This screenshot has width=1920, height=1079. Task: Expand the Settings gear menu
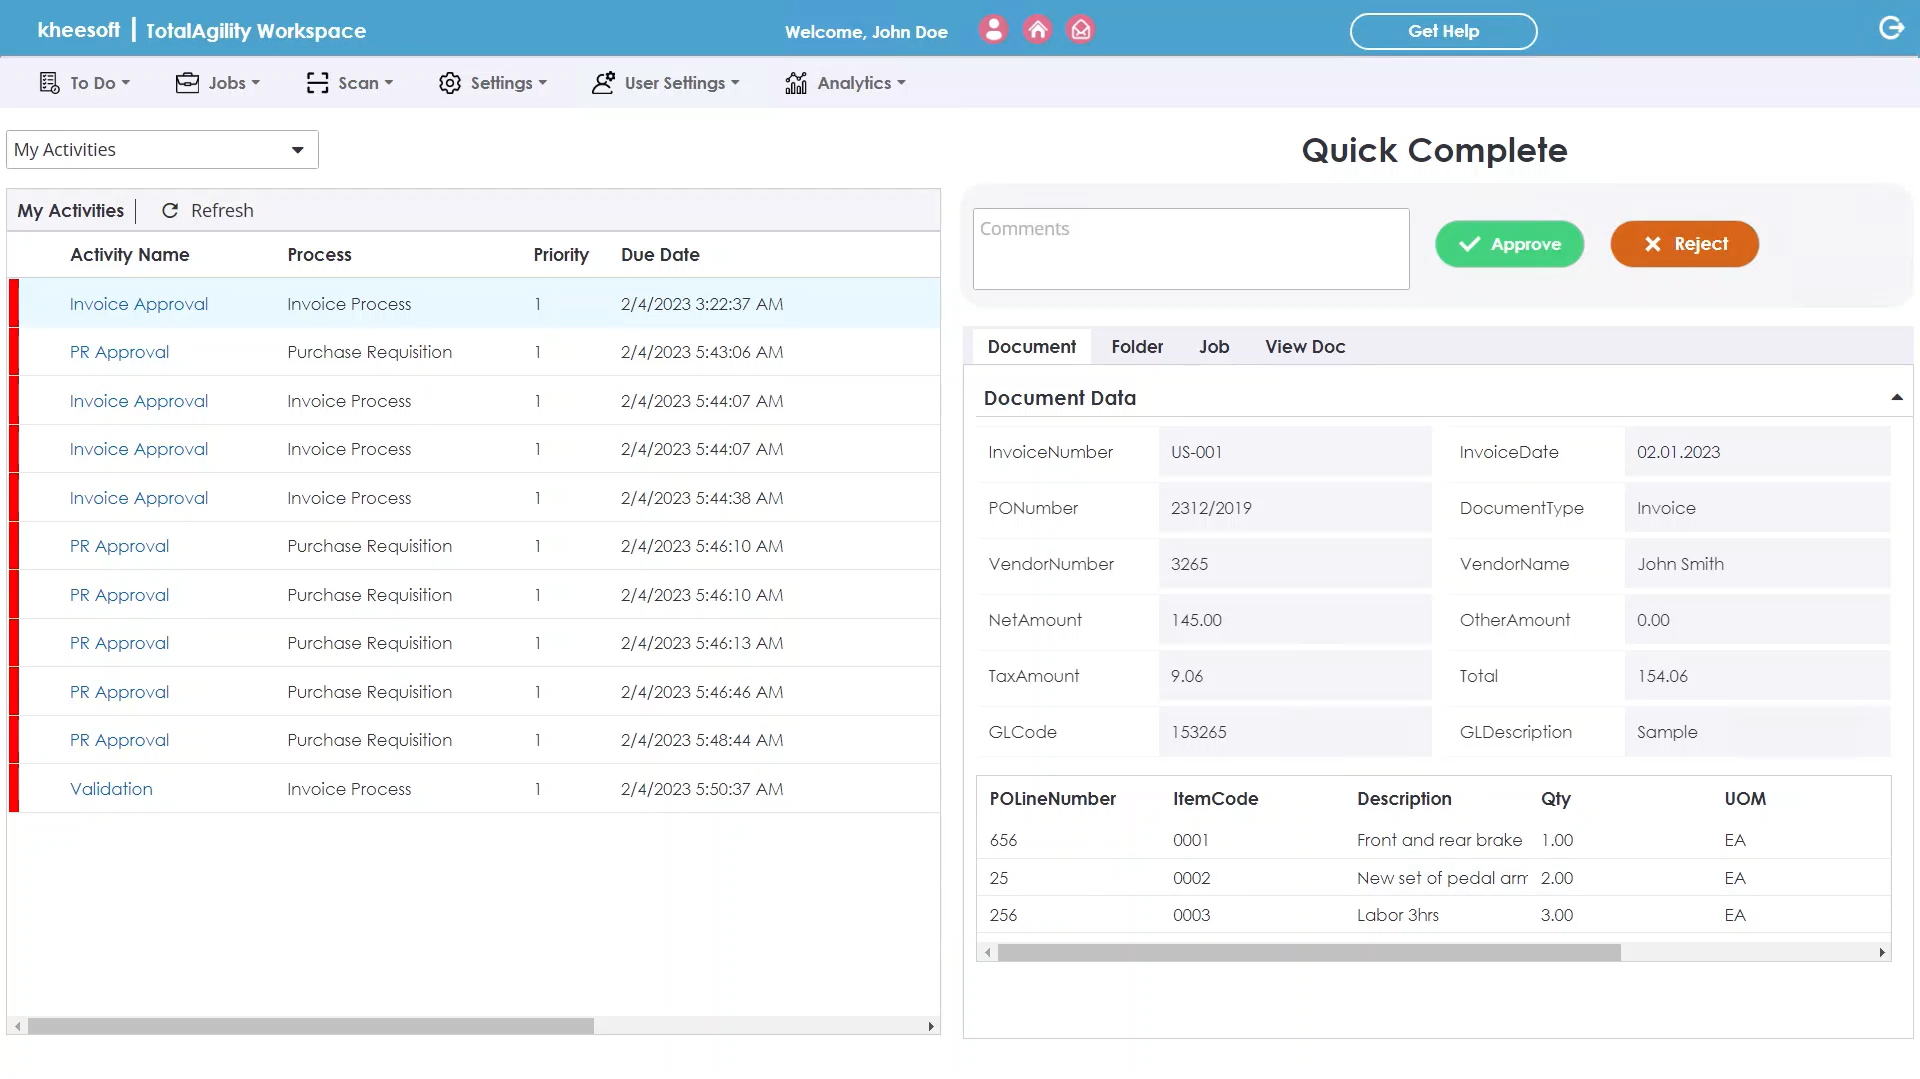tap(492, 83)
